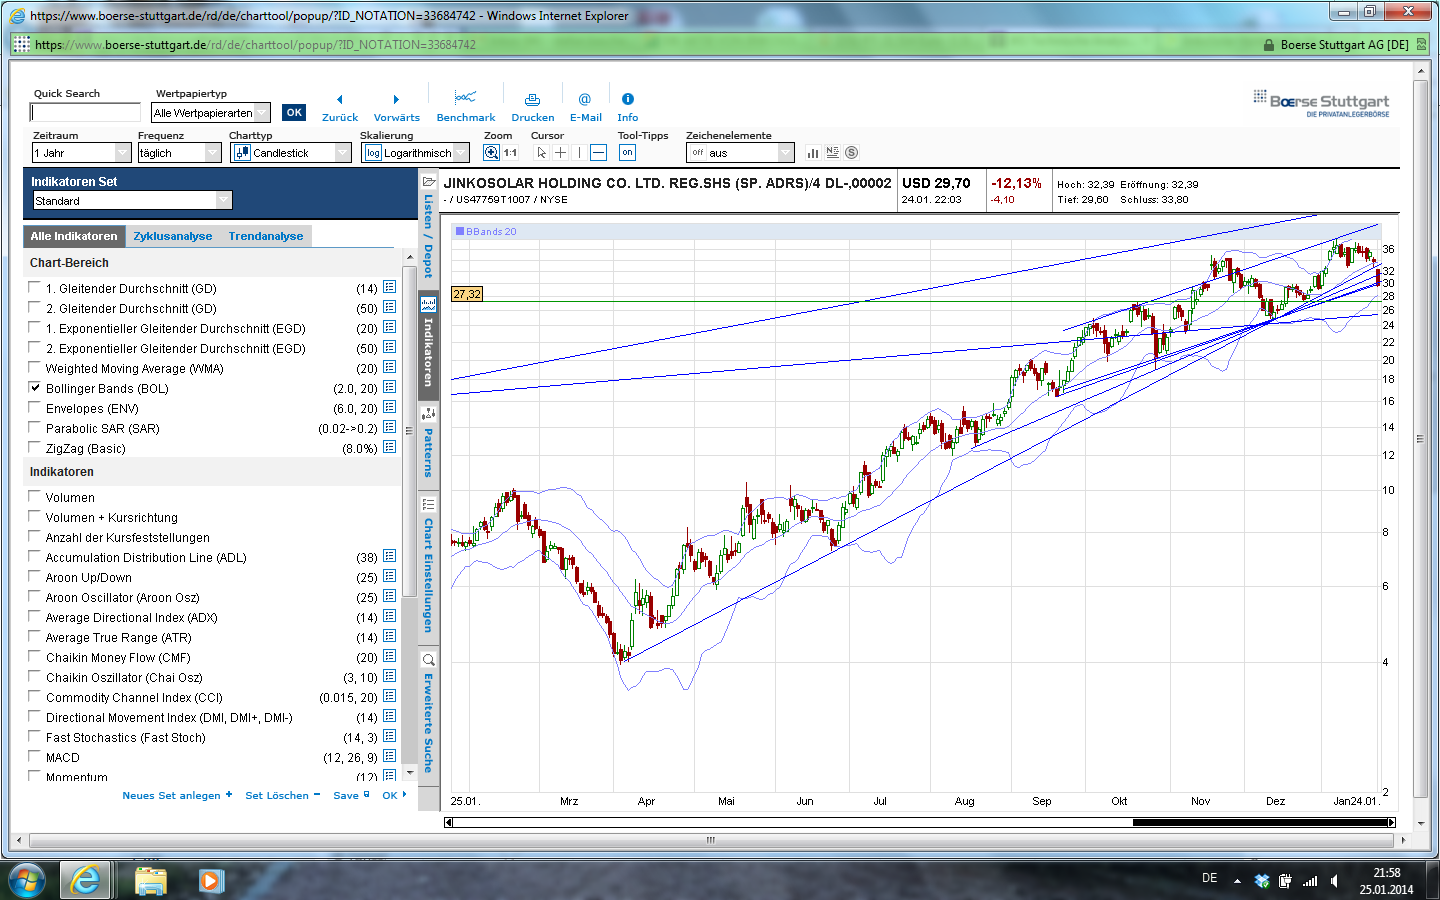
Task: Switch to the Trendanalyse tab
Action: tap(266, 236)
